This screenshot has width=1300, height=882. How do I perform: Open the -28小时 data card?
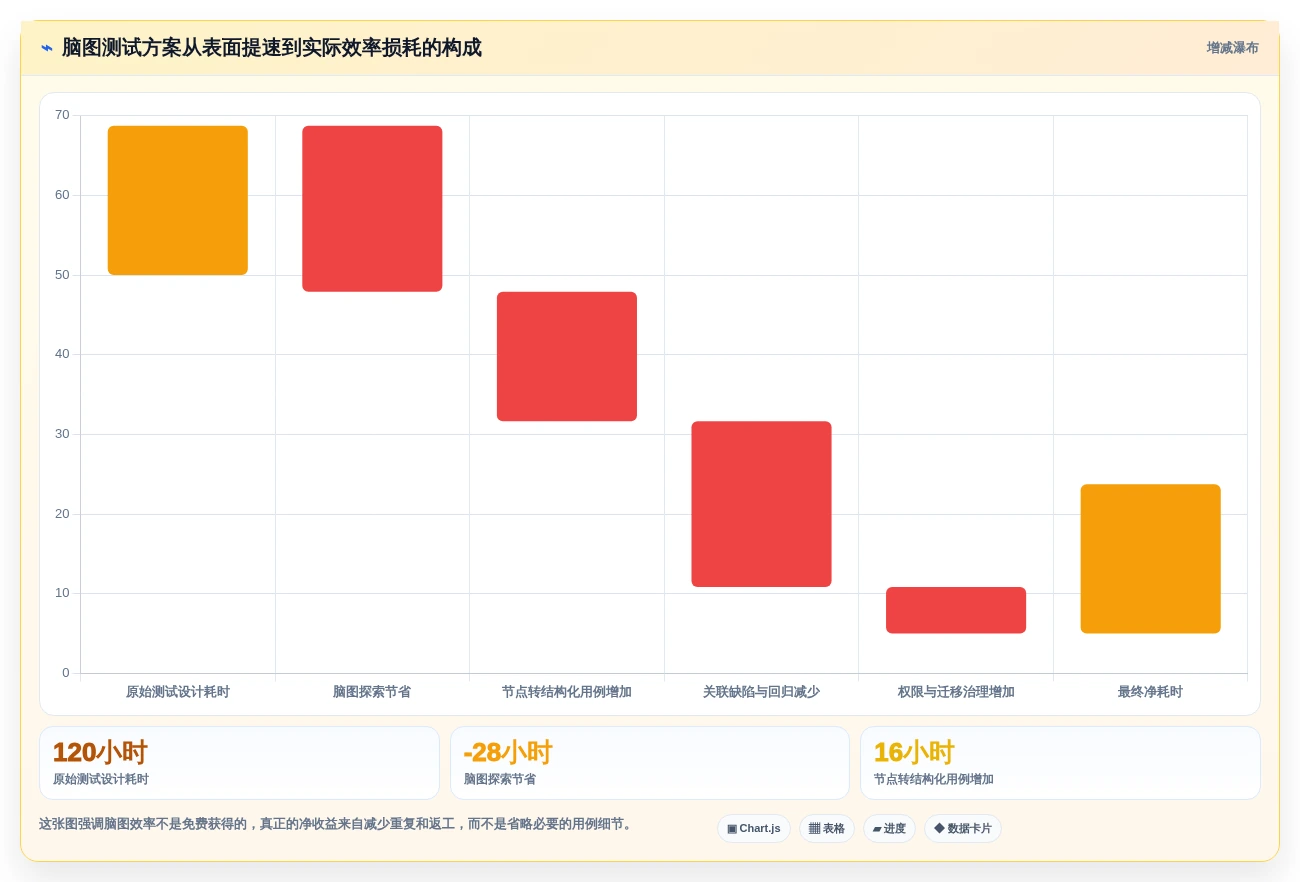(x=650, y=763)
